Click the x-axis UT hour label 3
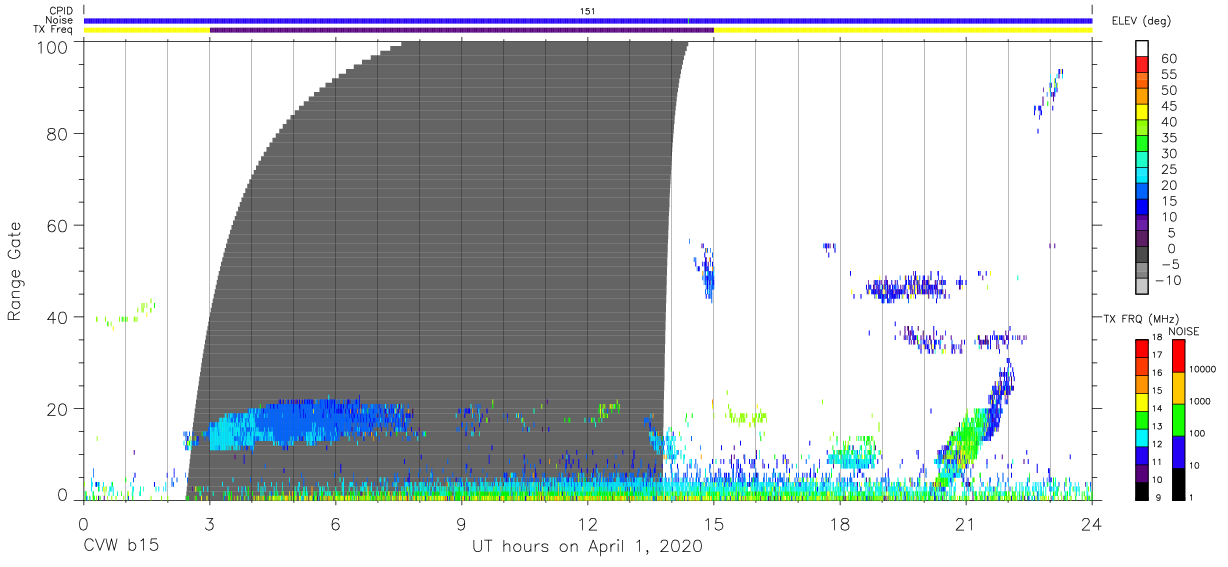Image resolution: width=1228 pixels, height=567 pixels. pyautogui.click(x=209, y=523)
